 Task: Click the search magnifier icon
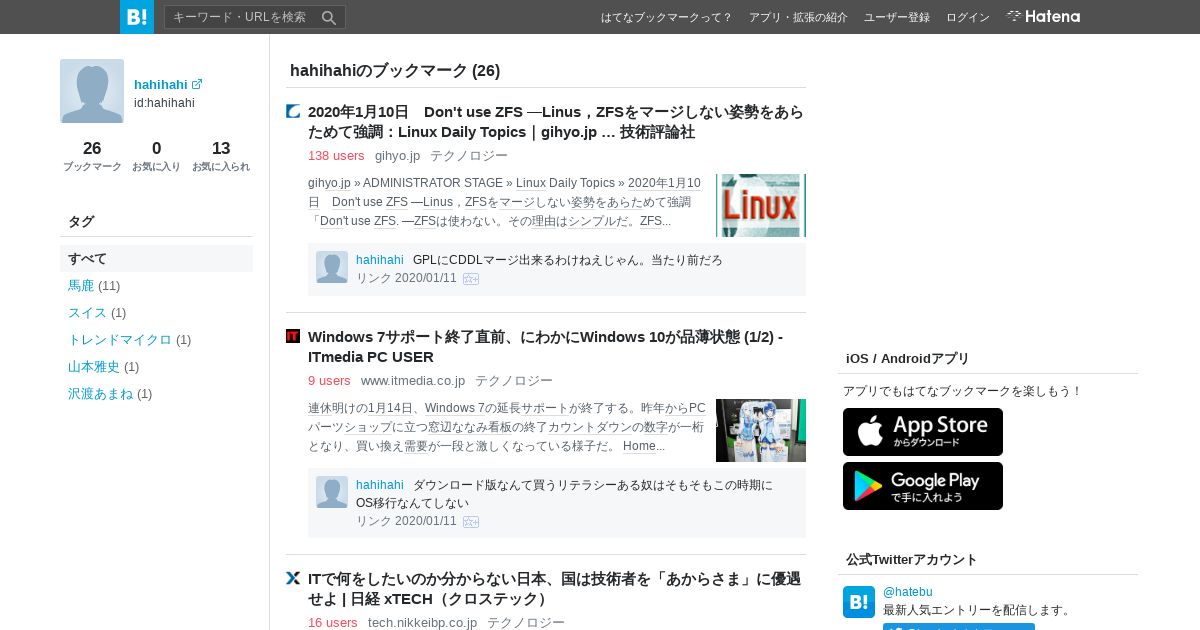(x=329, y=17)
